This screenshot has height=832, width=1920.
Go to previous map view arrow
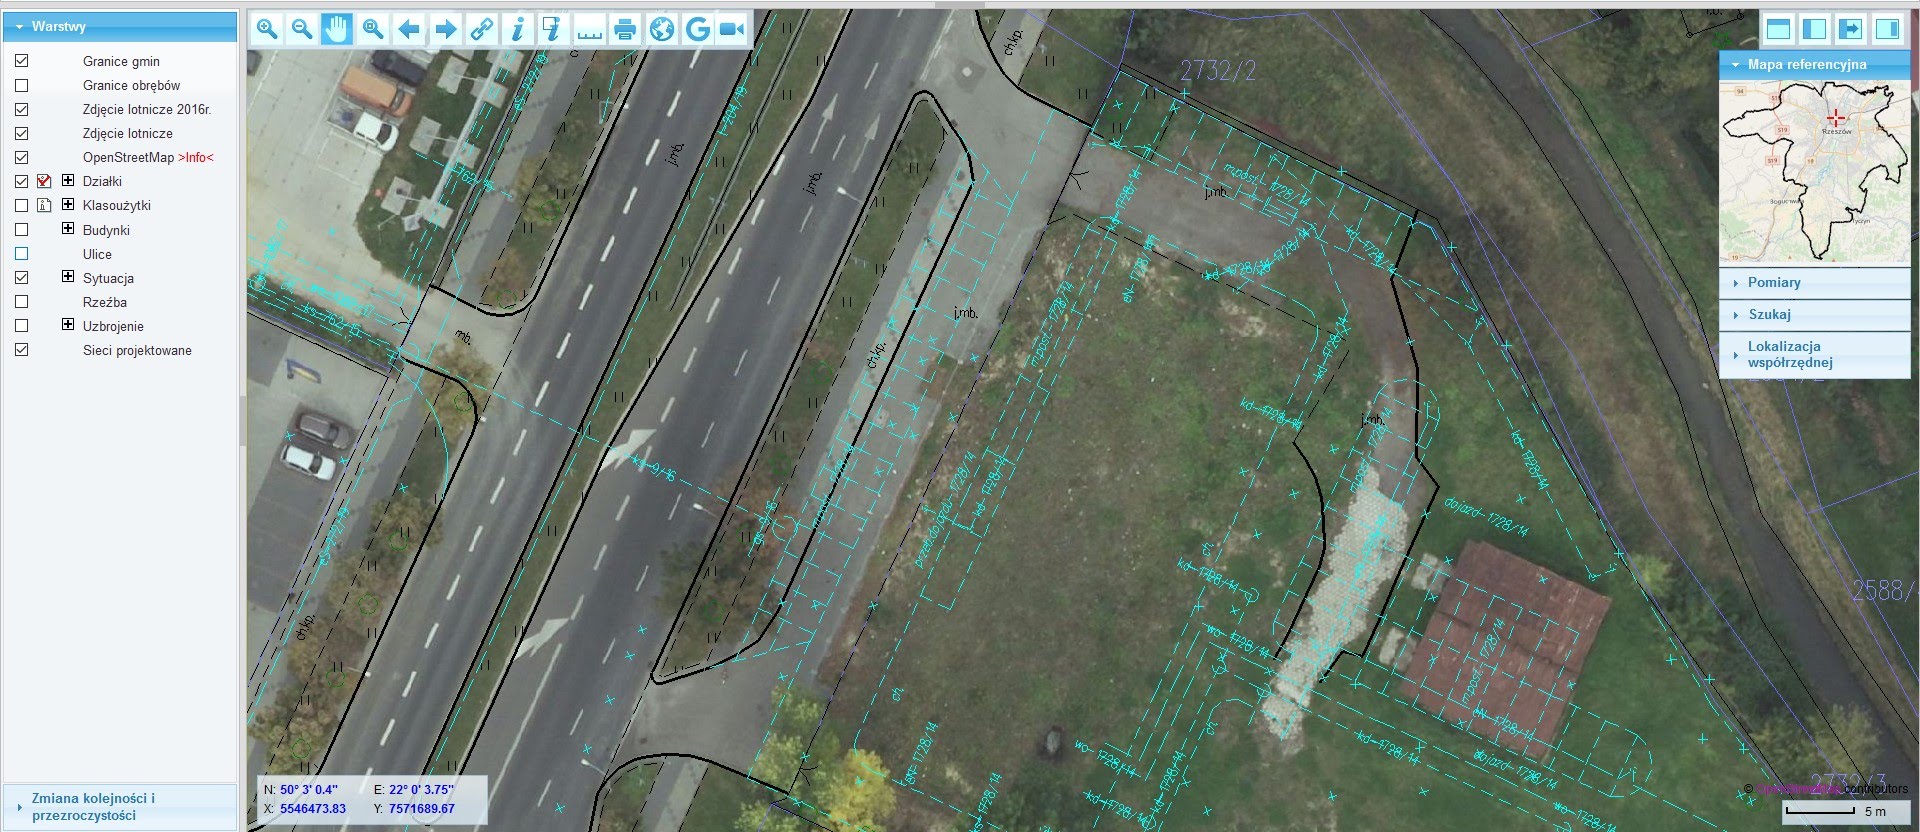point(409,29)
